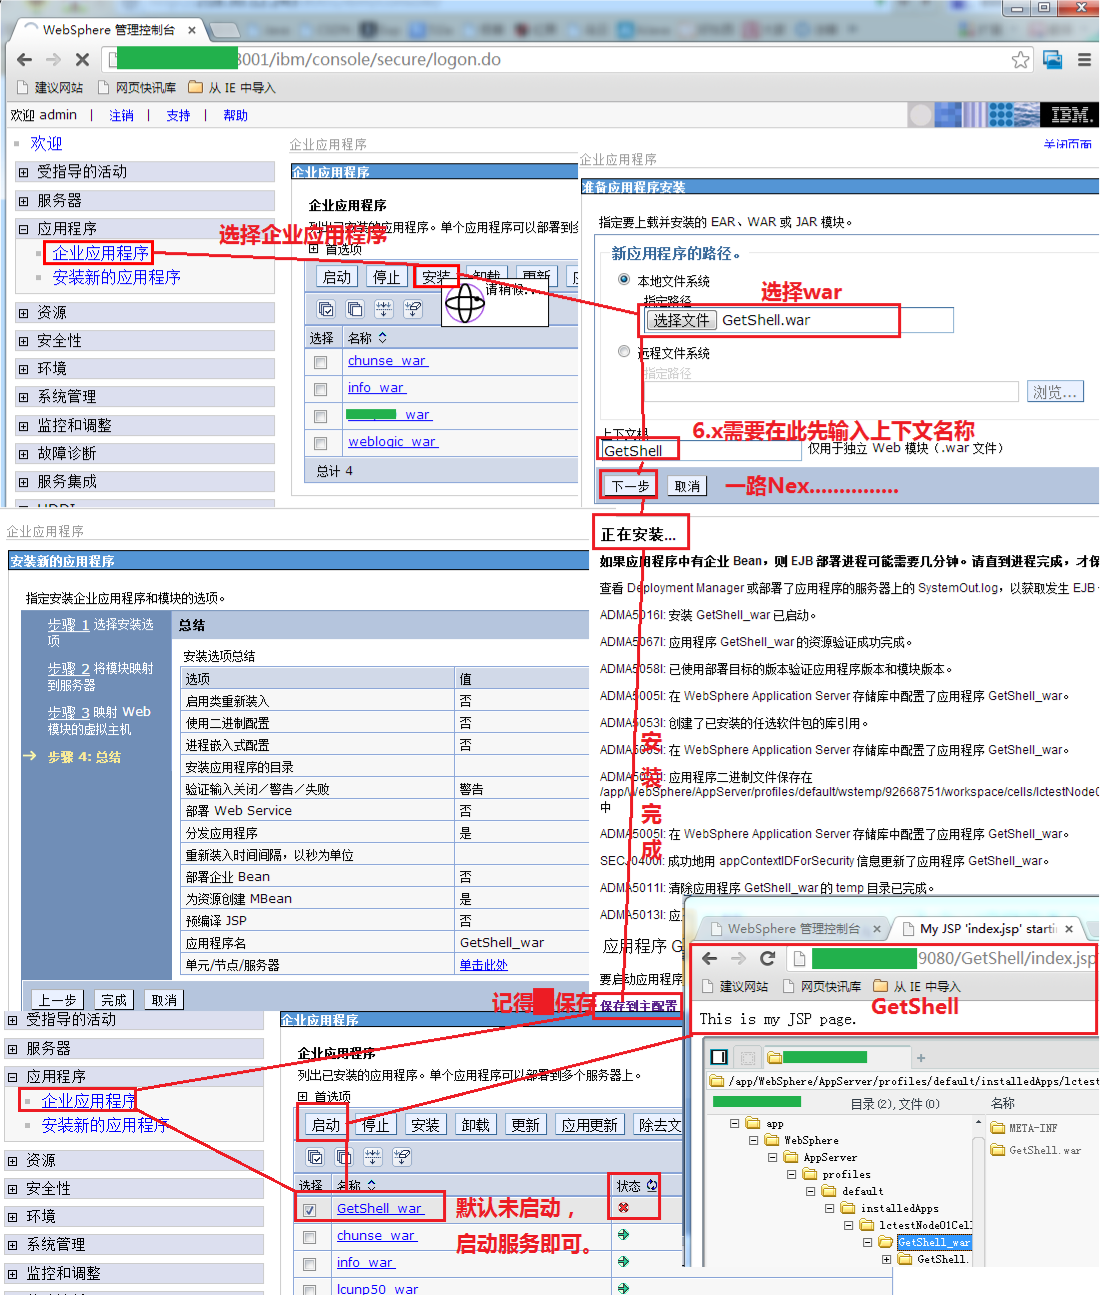Click the 单击此处 link in the summary
Screen dimensions: 1100x1301
pos(484,965)
